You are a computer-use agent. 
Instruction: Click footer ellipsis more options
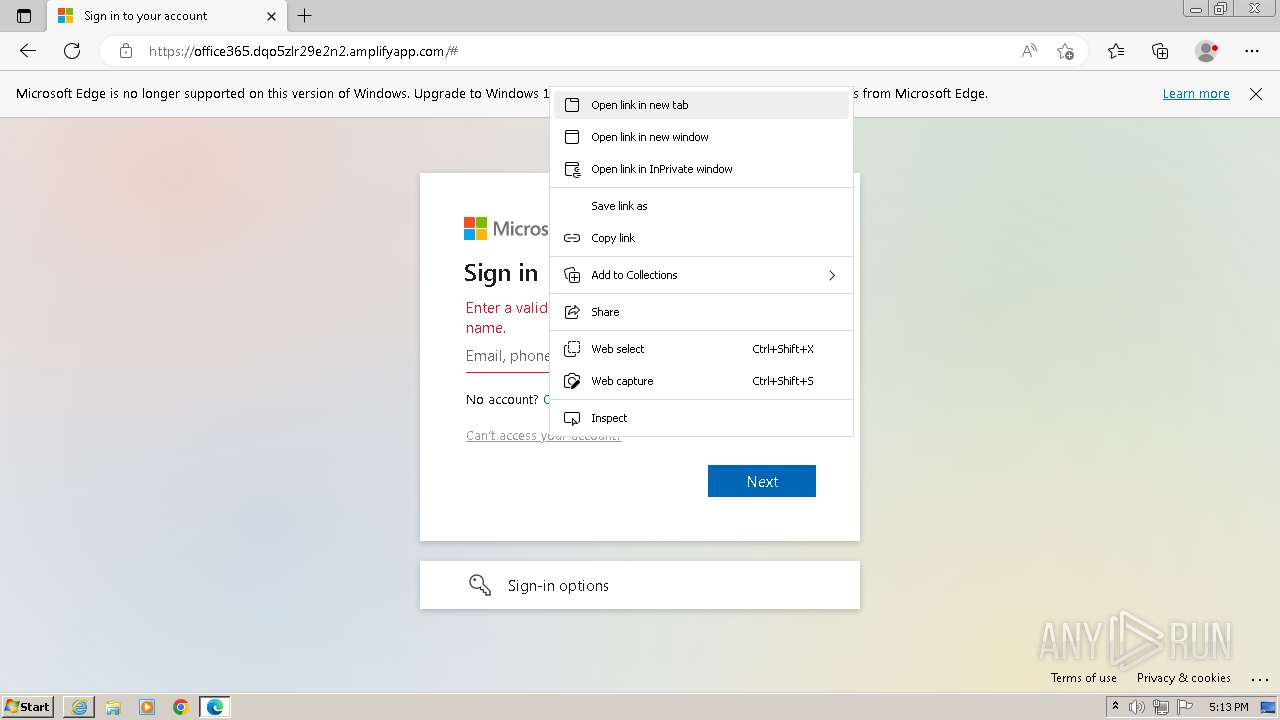click(x=1259, y=679)
